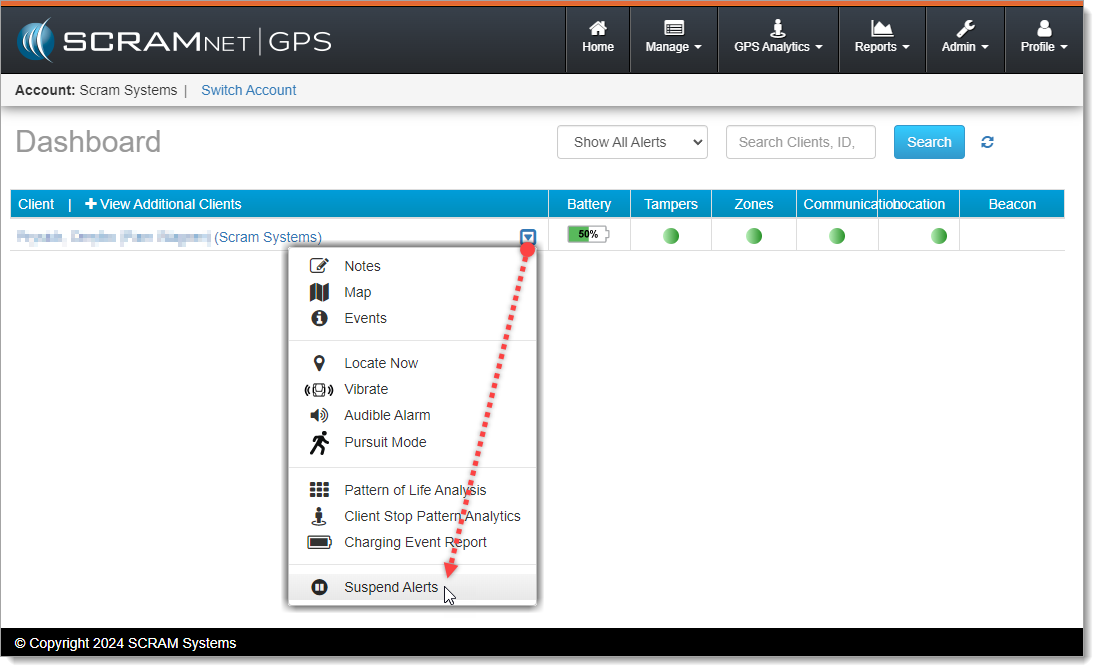Click the green Communication status indicator

pyautogui.click(x=837, y=236)
